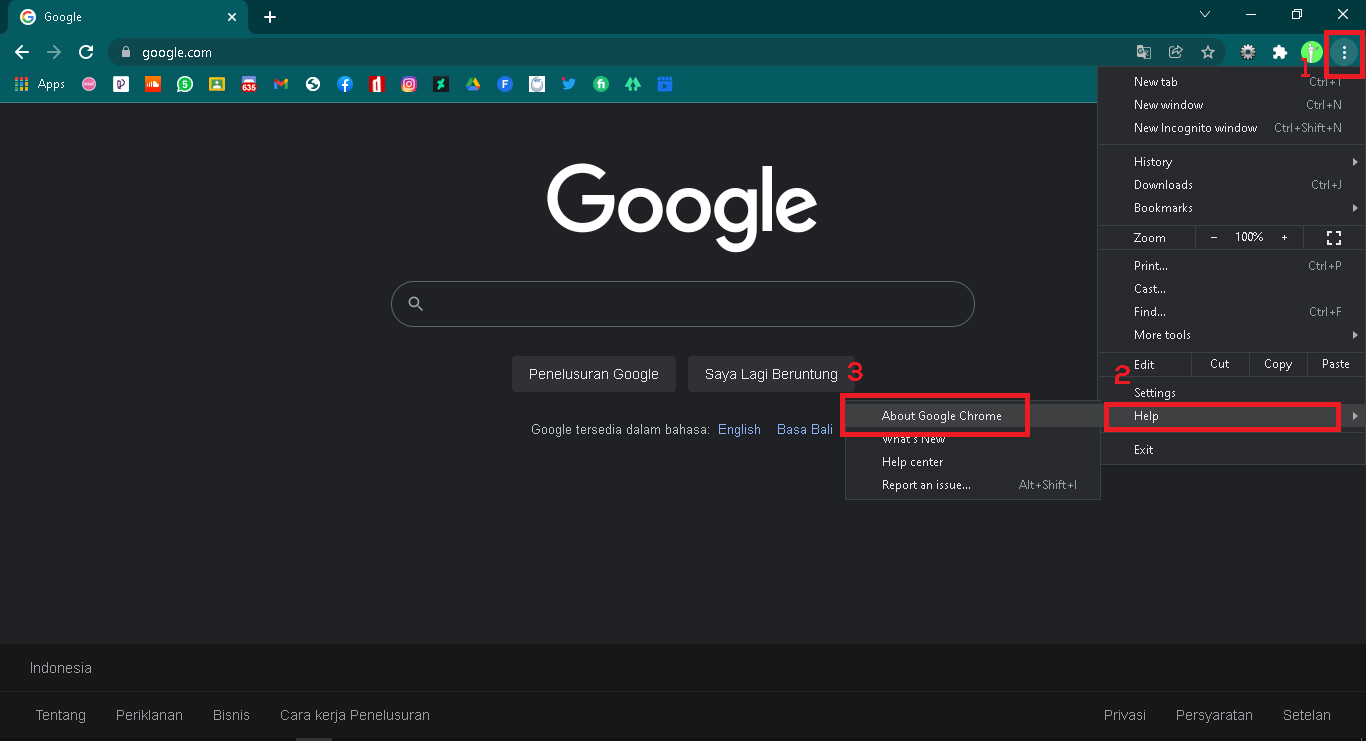Viewport: 1366px width, 741px height.
Task: Open the Gmail bookmark icon
Action: [281, 85]
